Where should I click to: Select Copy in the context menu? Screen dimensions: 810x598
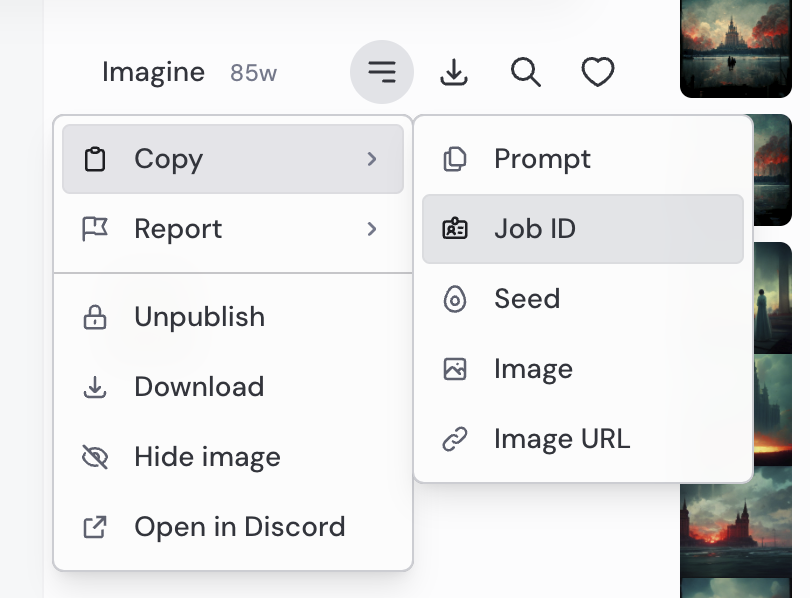click(x=168, y=159)
